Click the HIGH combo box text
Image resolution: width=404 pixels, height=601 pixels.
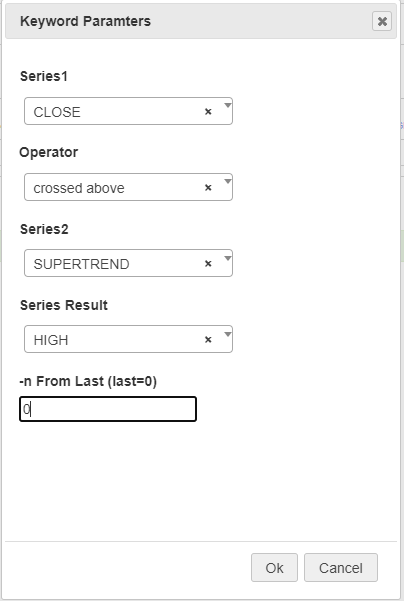[x=51, y=340]
